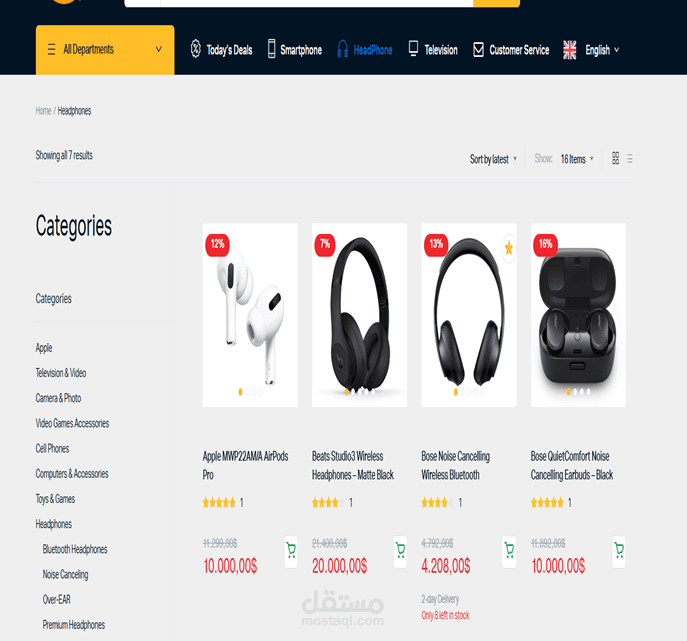
Task: Open the Noise Canceling subcategory
Action: (65, 574)
